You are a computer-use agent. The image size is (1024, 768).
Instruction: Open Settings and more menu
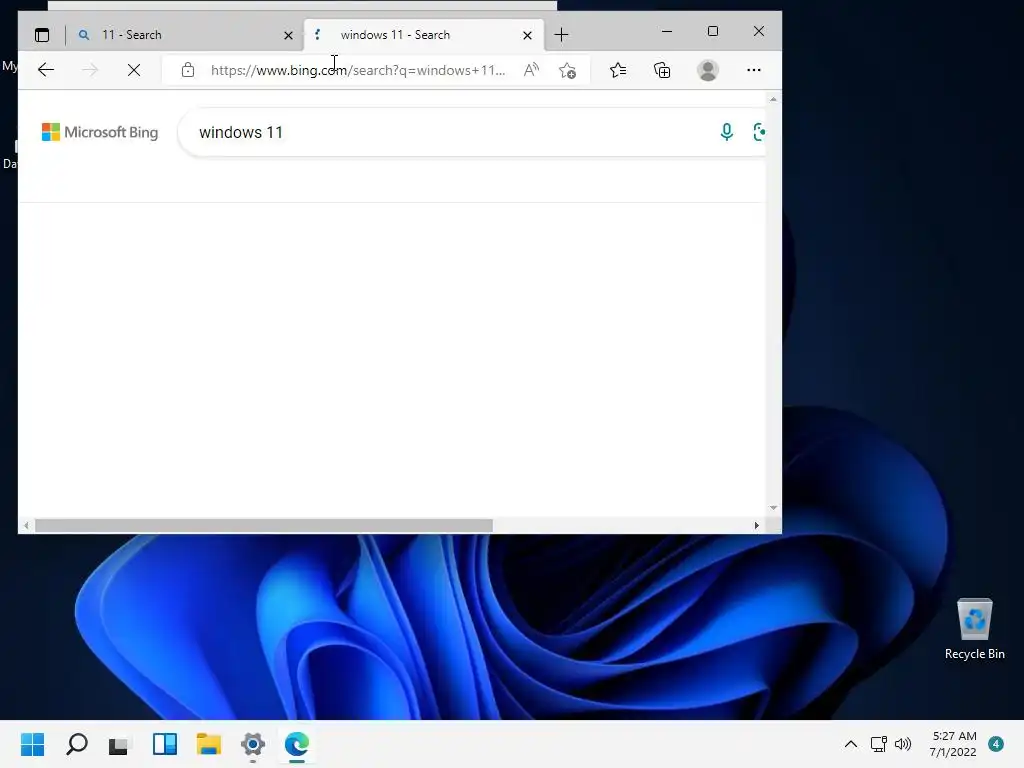click(x=754, y=70)
